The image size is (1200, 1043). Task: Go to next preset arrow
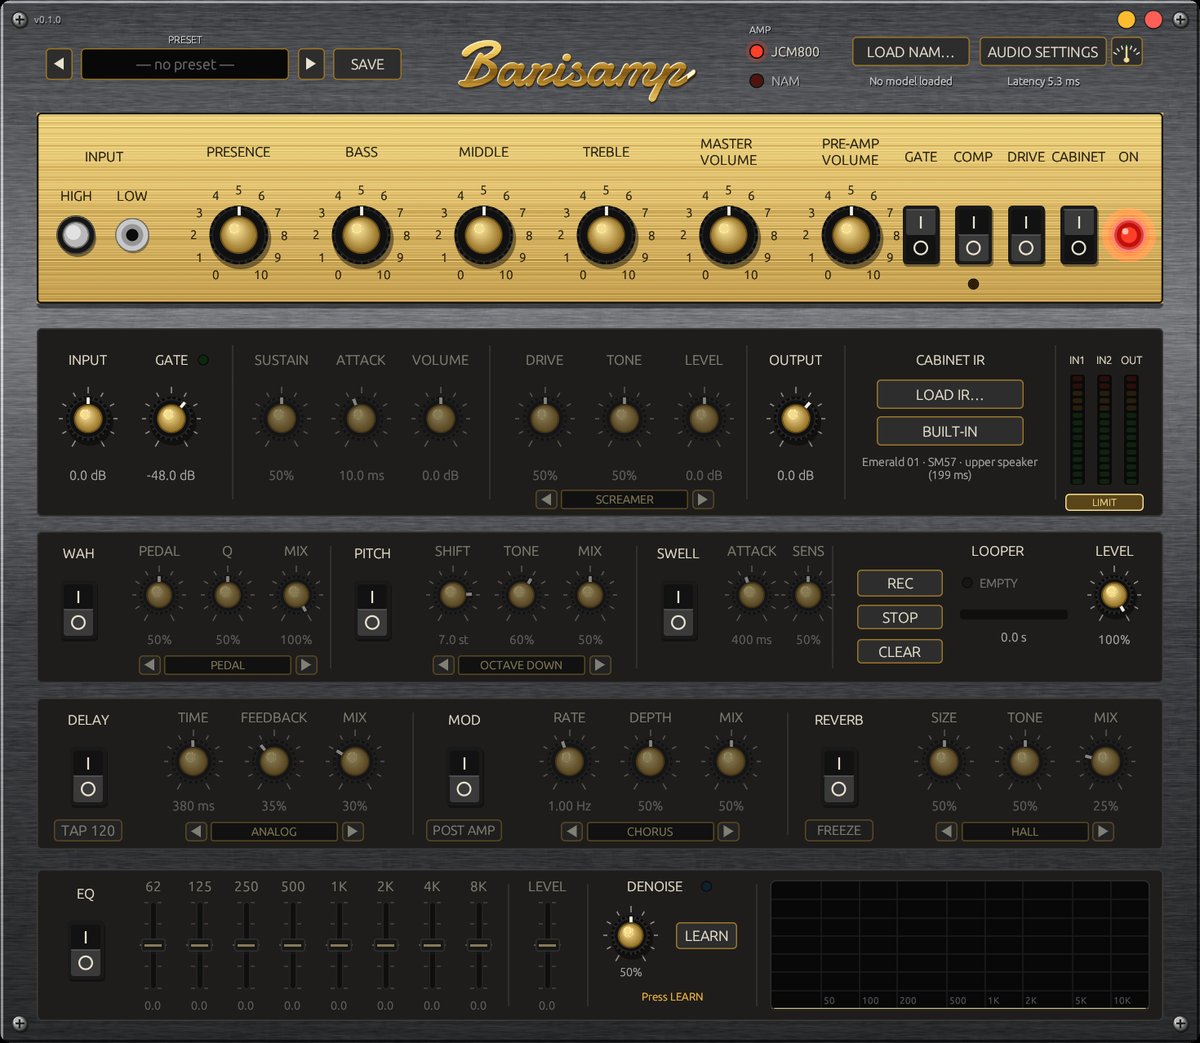coord(311,64)
